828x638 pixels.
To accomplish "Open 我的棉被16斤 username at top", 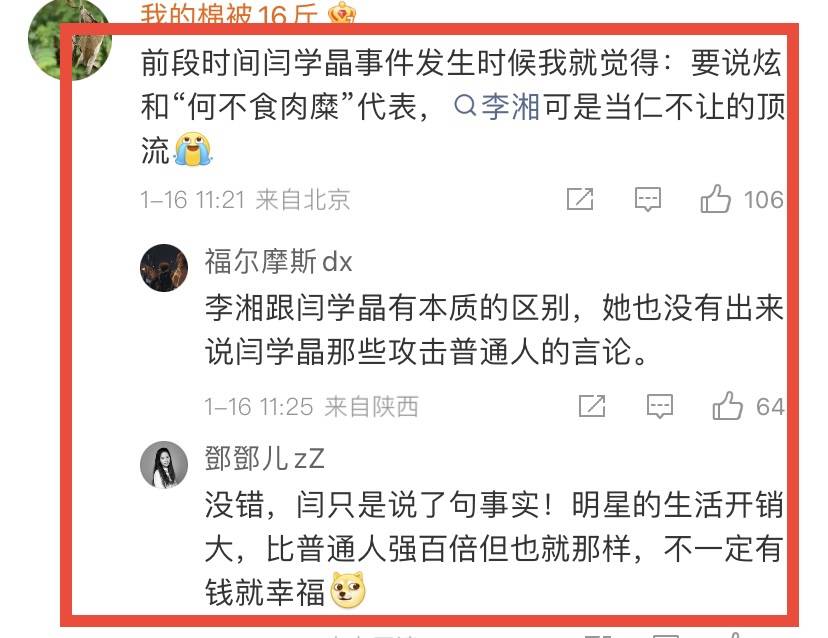I will pos(229,12).
